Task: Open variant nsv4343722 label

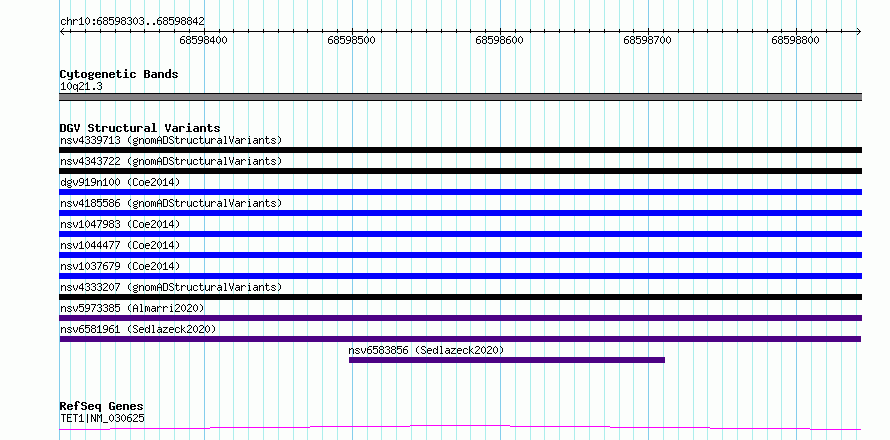Action: click(170, 161)
